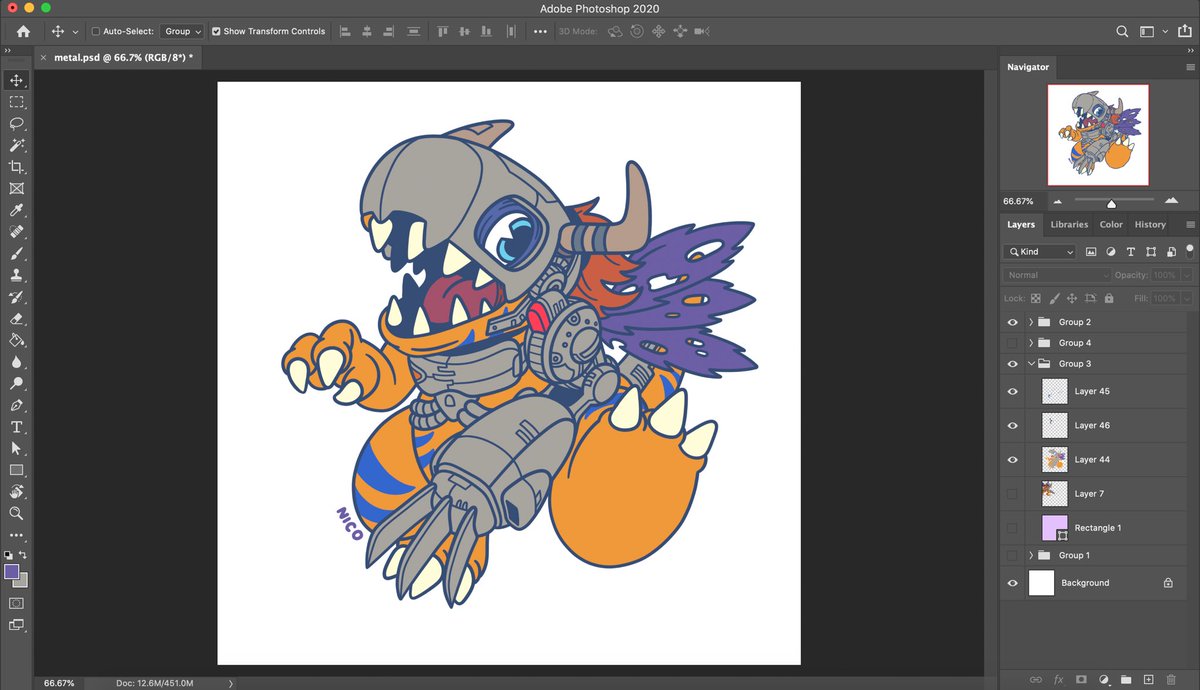Toggle layer filtering on/off switch
The width and height of the screenshot is (1200, 690).
click(x=1189, y=250)
